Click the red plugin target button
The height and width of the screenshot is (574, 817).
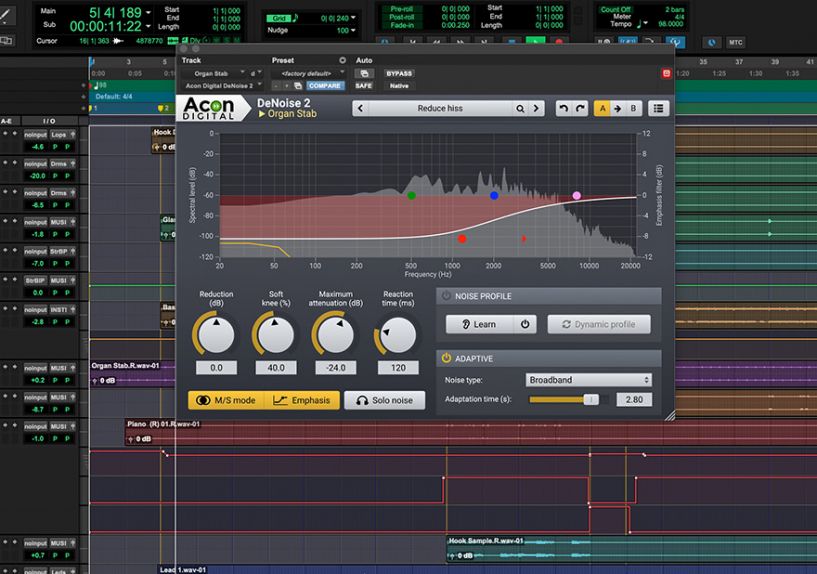click(666, 73)
